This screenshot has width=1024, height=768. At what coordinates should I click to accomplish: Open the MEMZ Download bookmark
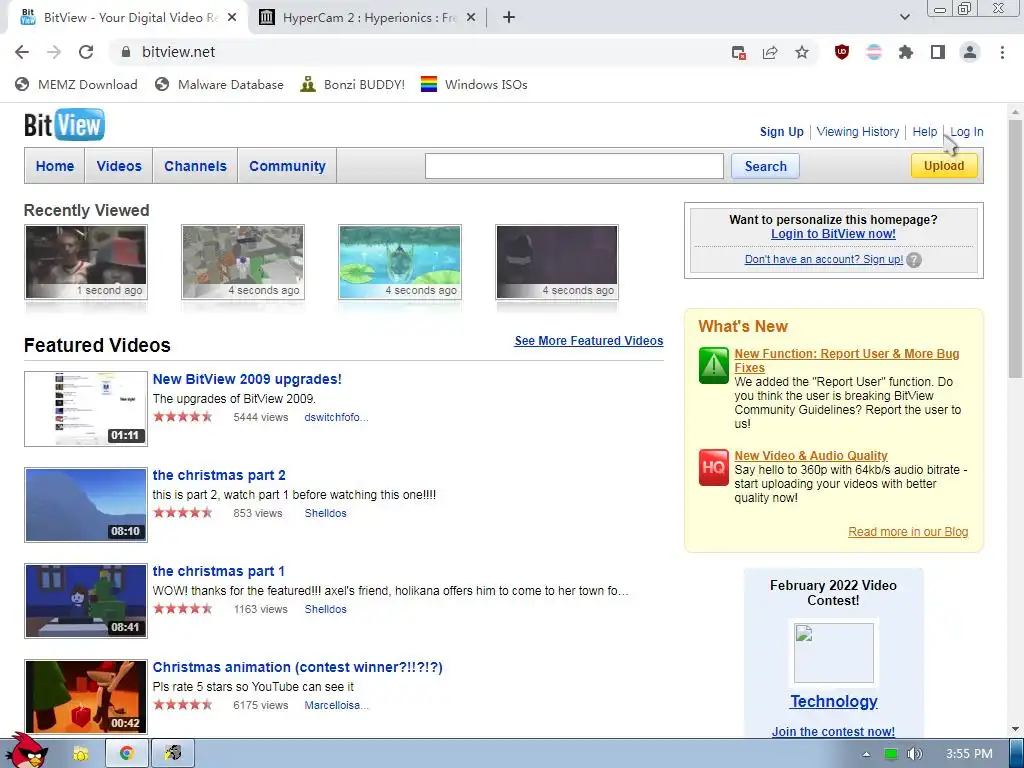pyautogui.click(x=76, y=84)
